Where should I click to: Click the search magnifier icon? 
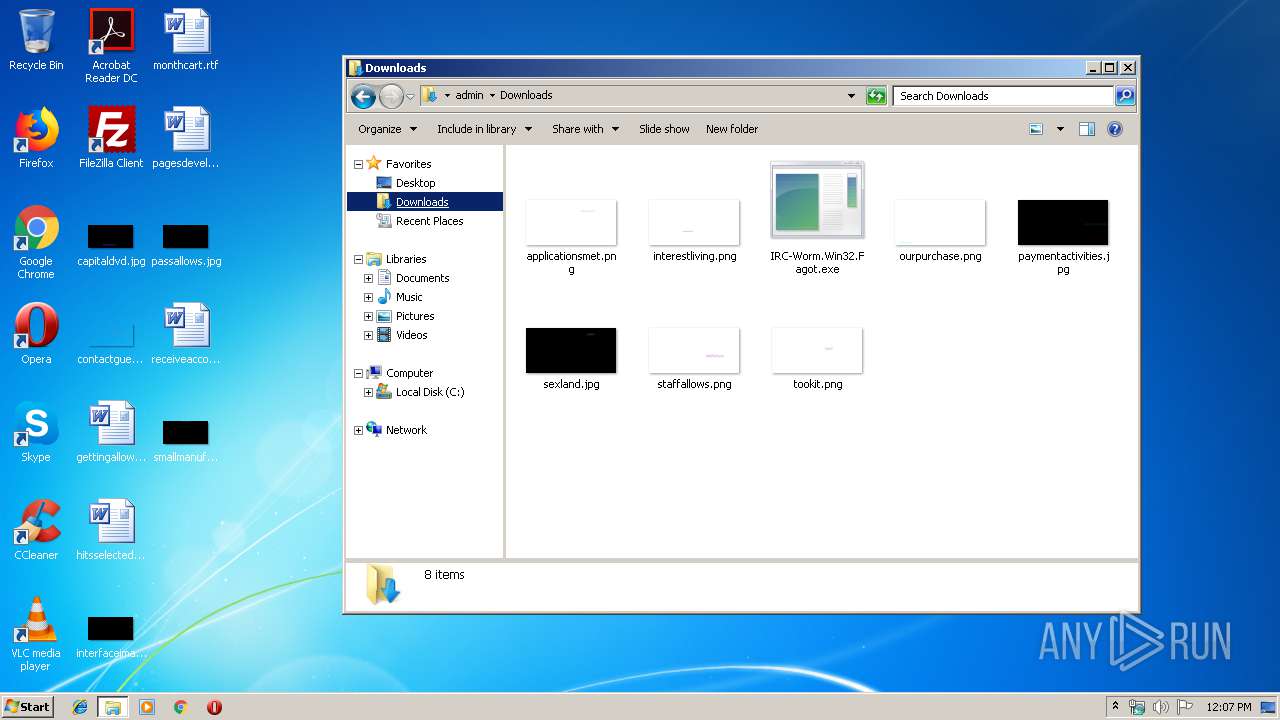coord(1125,96)
